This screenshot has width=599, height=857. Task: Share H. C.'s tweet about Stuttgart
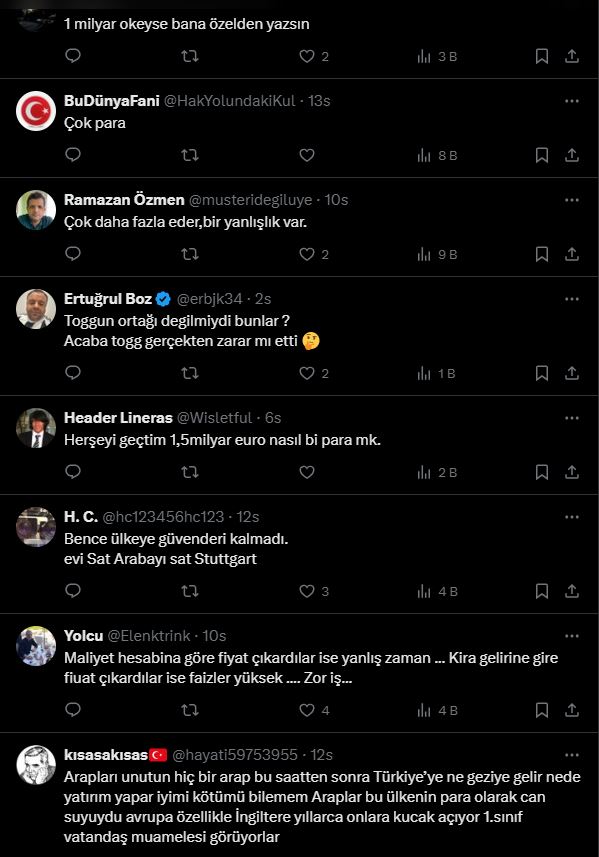click(x=572, y=591)
